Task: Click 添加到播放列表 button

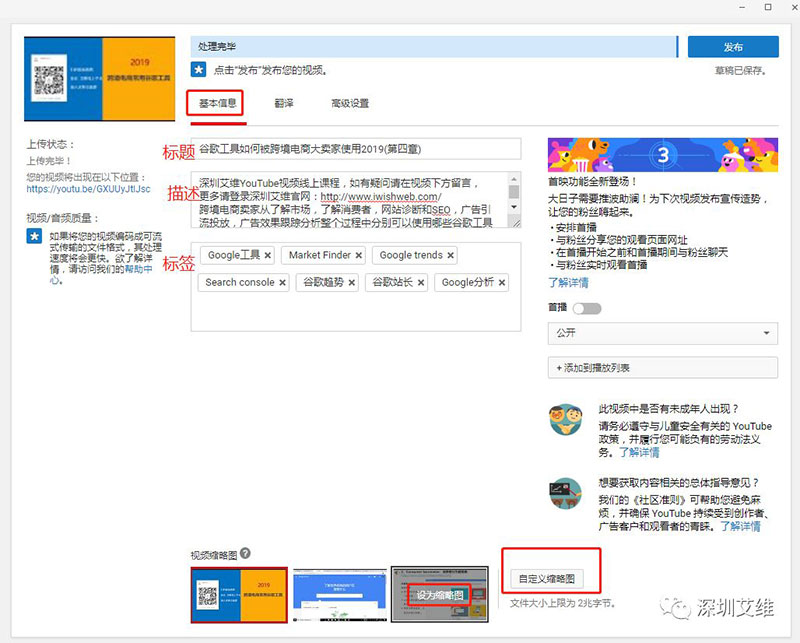Action: [663, 367]
